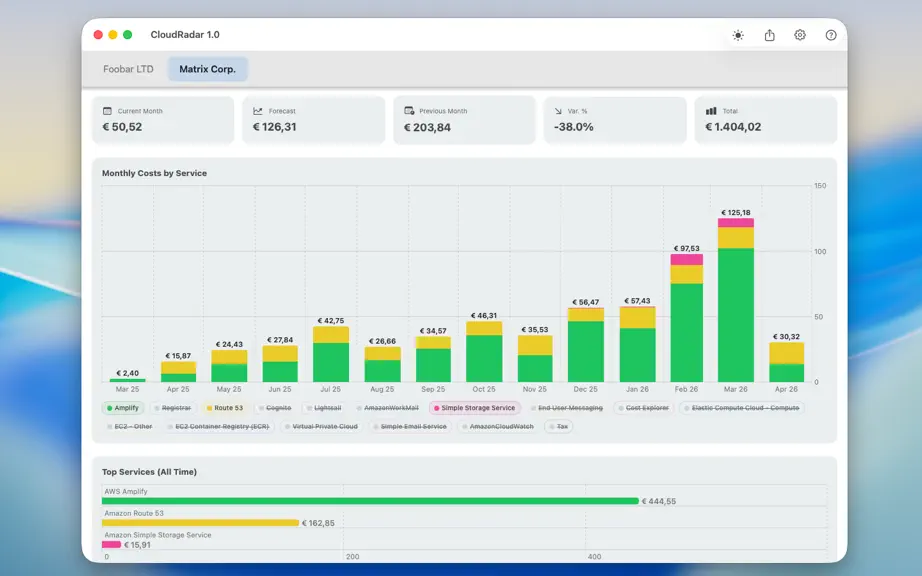
Task: Switch to the Foobar LTD tab
Action: (128, 69)
